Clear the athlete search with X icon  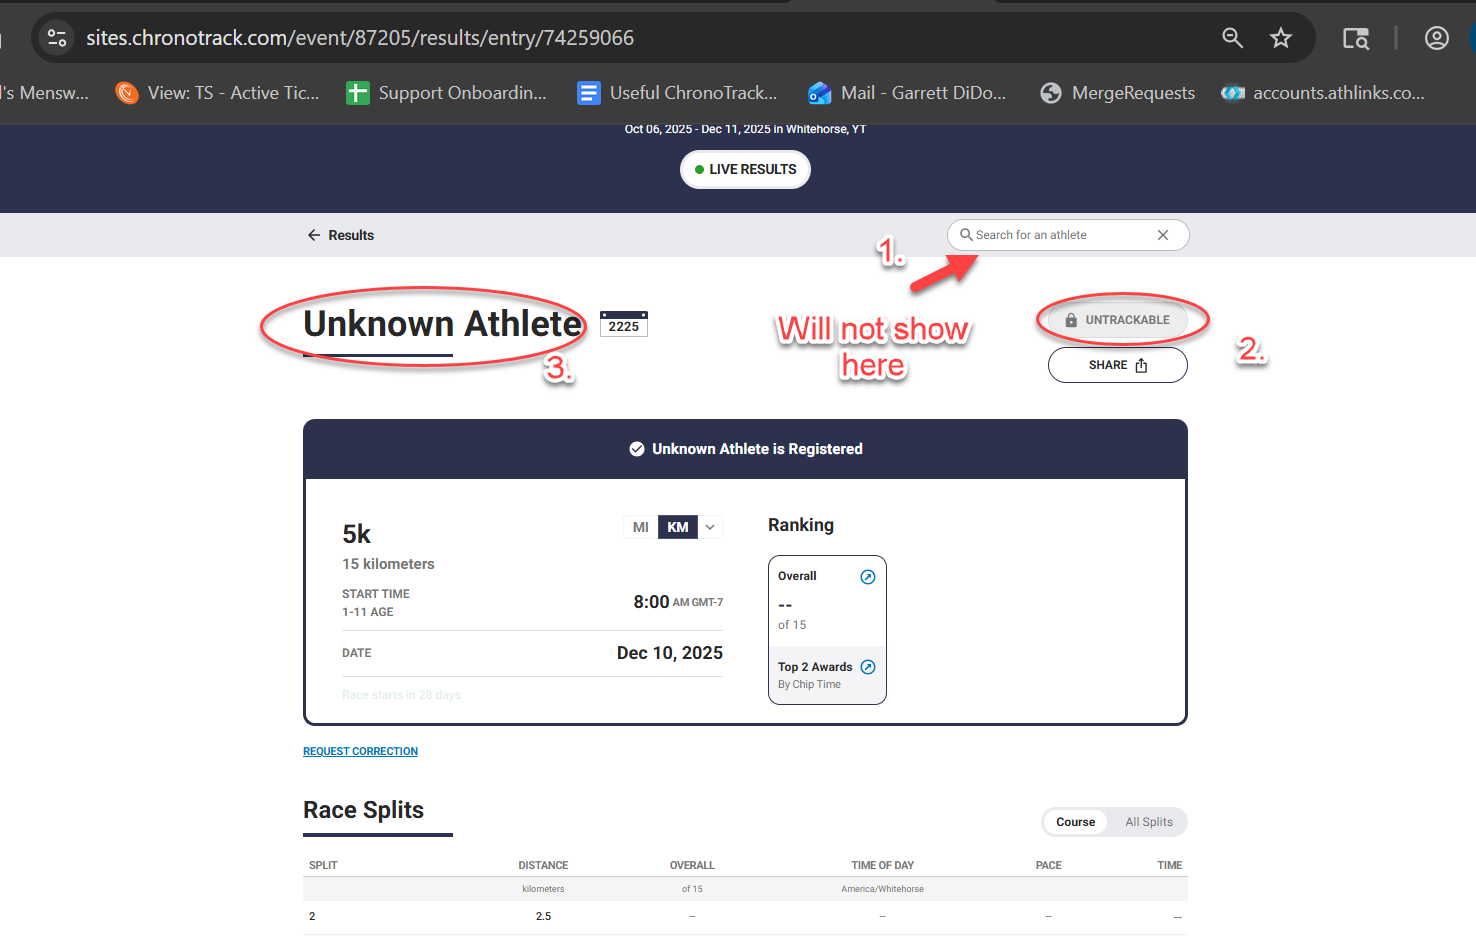[1162, 235]
